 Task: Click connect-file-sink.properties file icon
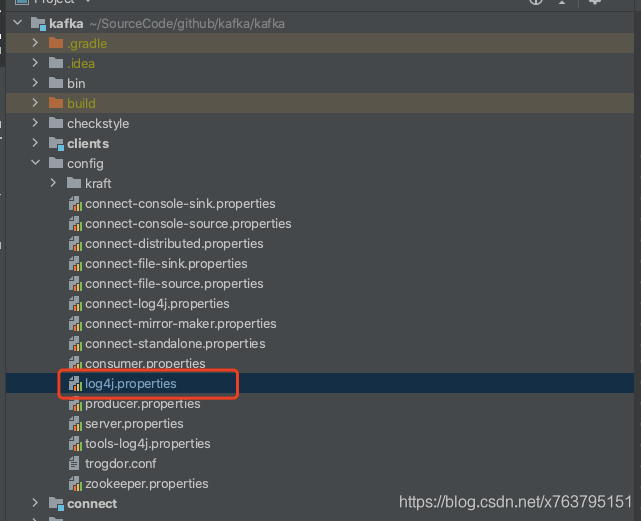point(75,264)
